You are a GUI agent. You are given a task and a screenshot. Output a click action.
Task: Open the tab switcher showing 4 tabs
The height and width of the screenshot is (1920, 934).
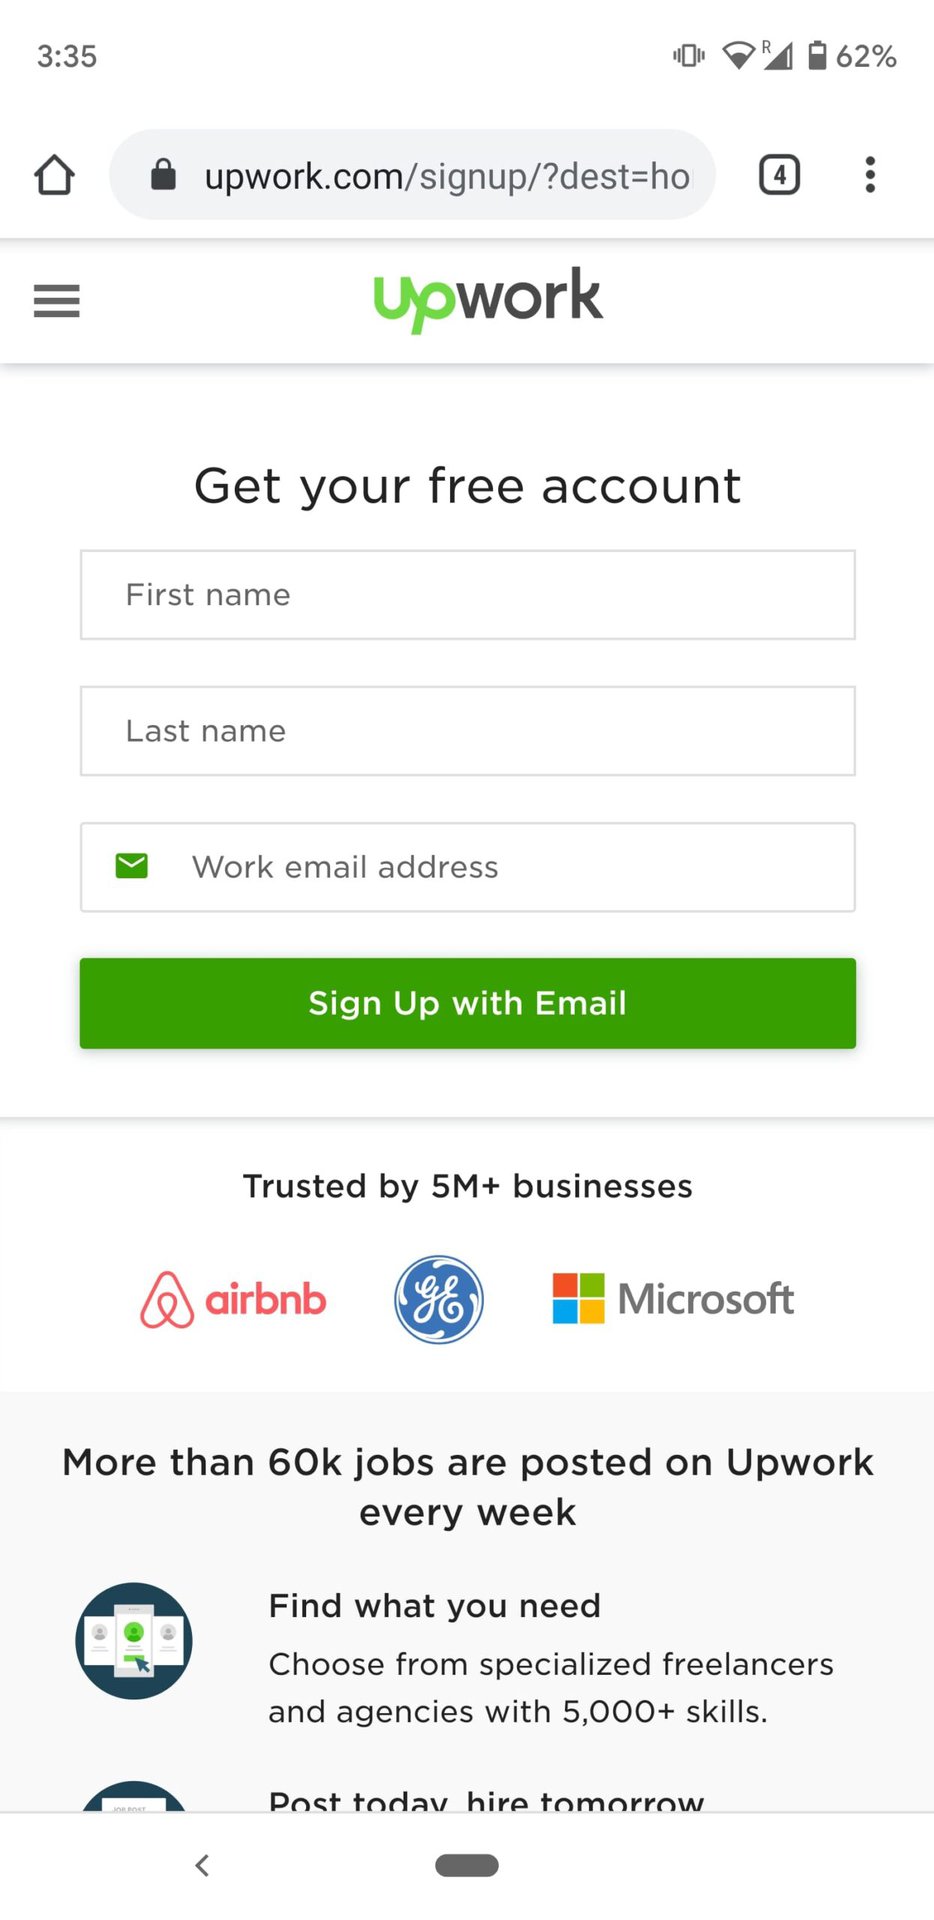pyautogui.click(x=779, y=175)
